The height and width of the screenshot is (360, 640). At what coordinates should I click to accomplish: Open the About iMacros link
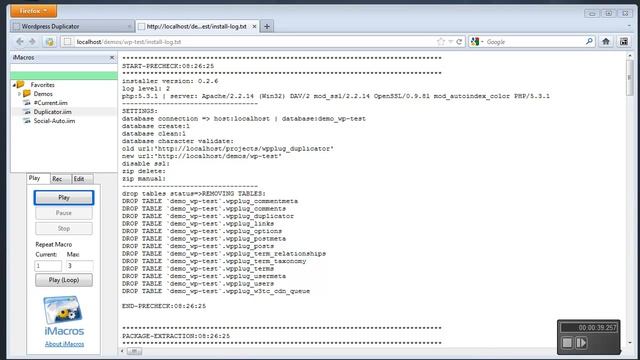point(64,344)
